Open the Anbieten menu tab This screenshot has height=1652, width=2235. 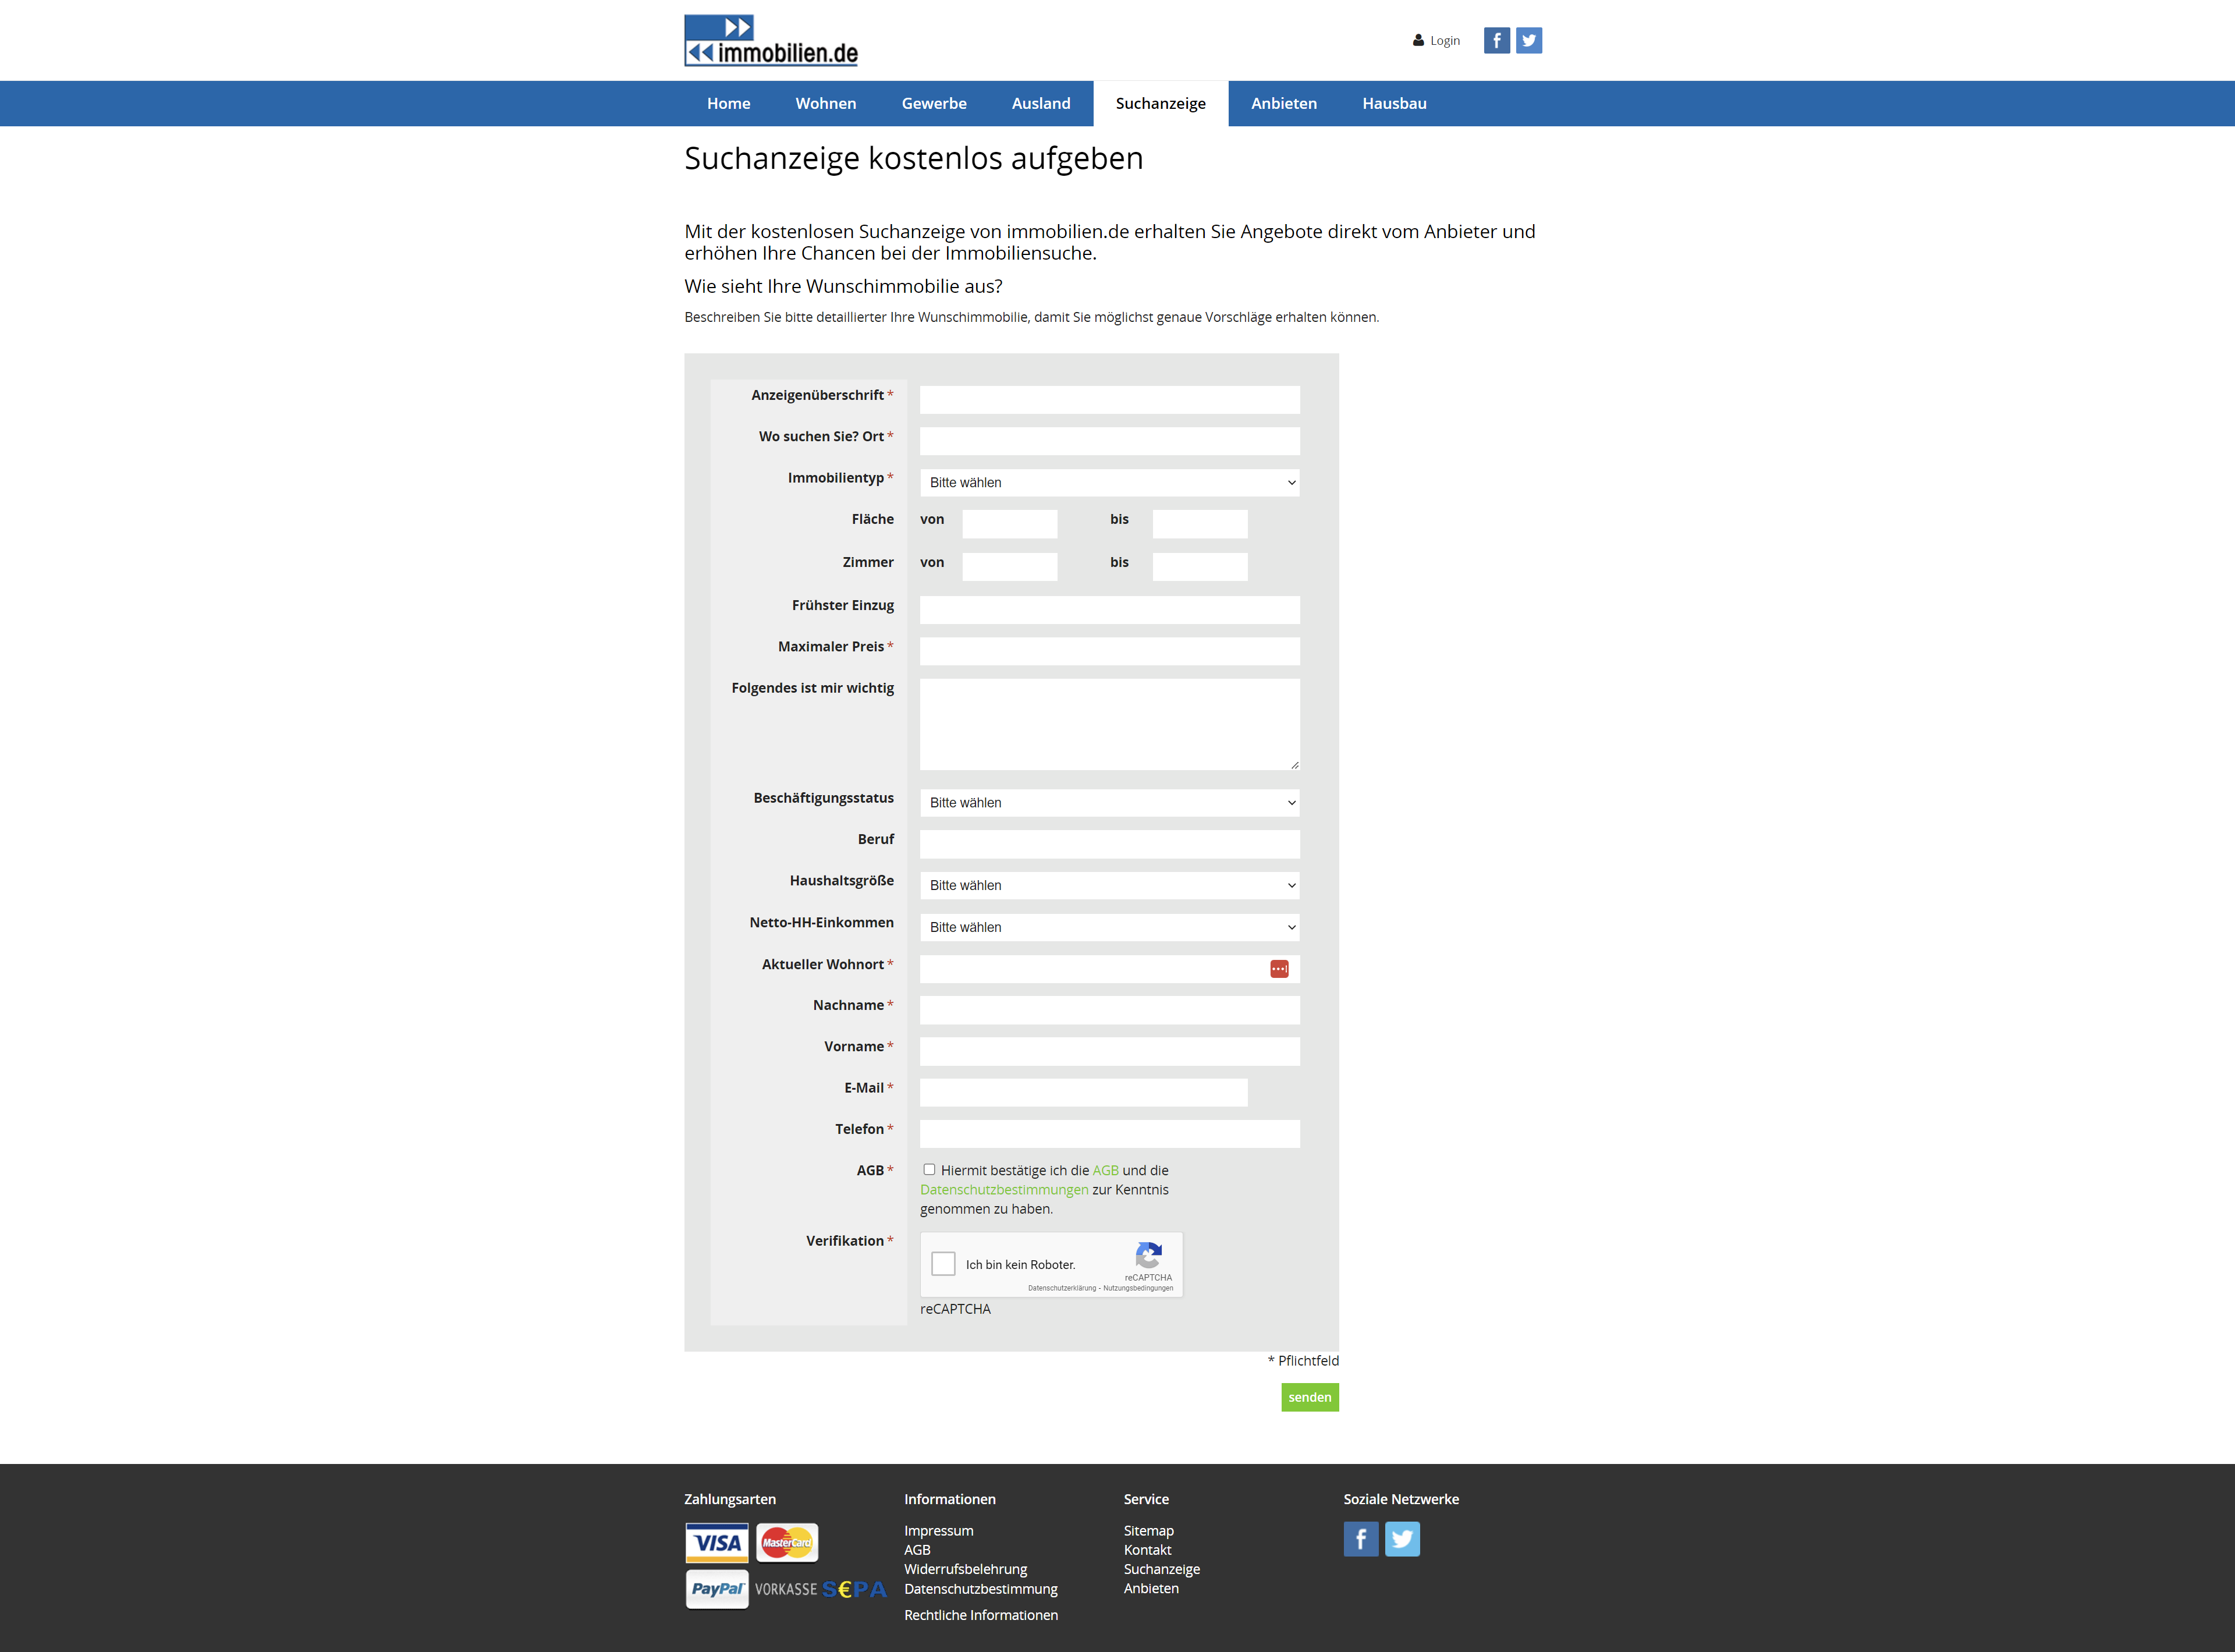point(1283,104)
